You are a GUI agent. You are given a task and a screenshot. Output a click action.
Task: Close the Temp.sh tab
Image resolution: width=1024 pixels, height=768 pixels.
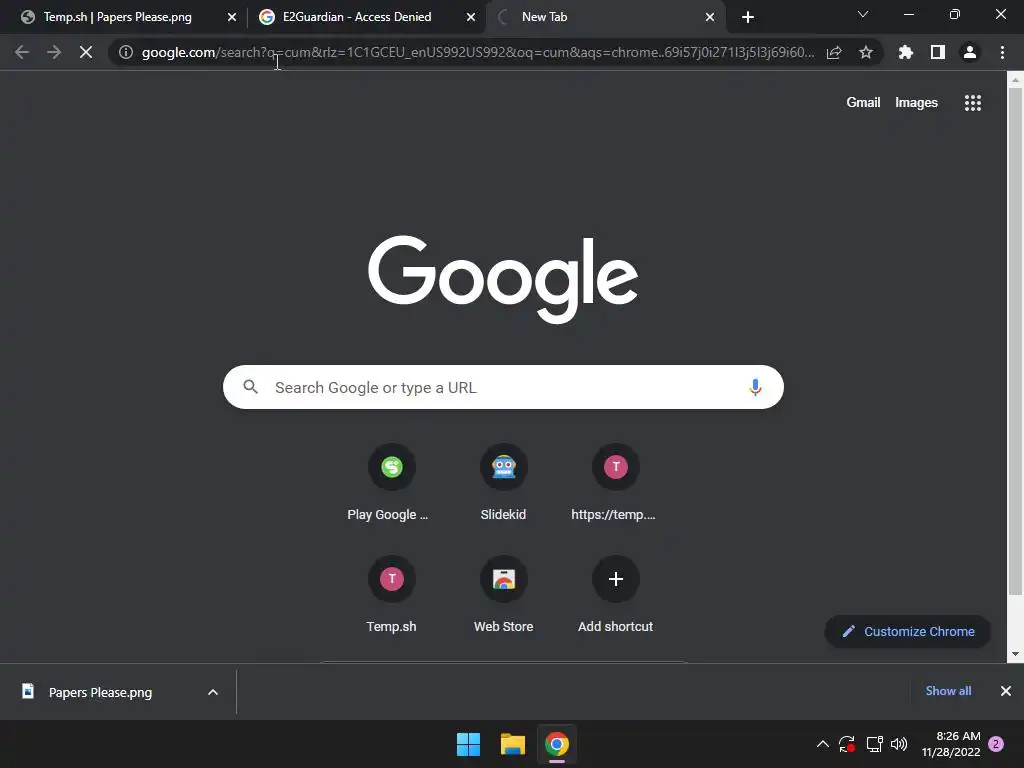[232, 18]
